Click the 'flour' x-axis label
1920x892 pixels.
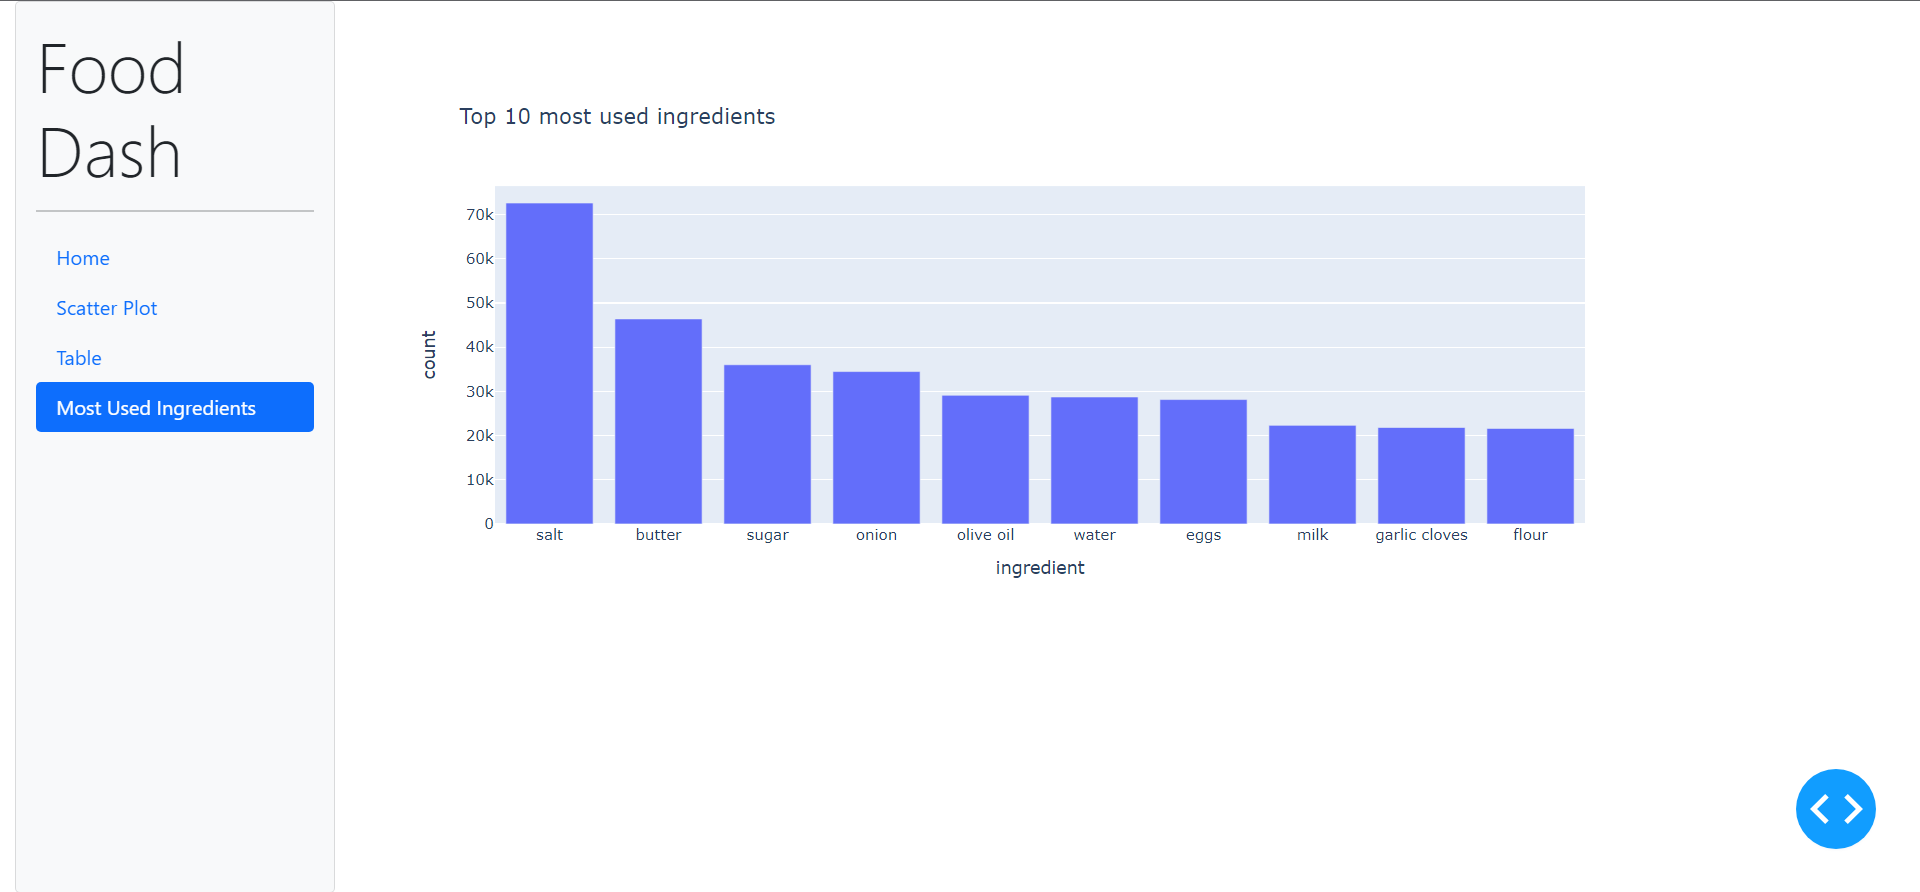tap(1530, 535)
